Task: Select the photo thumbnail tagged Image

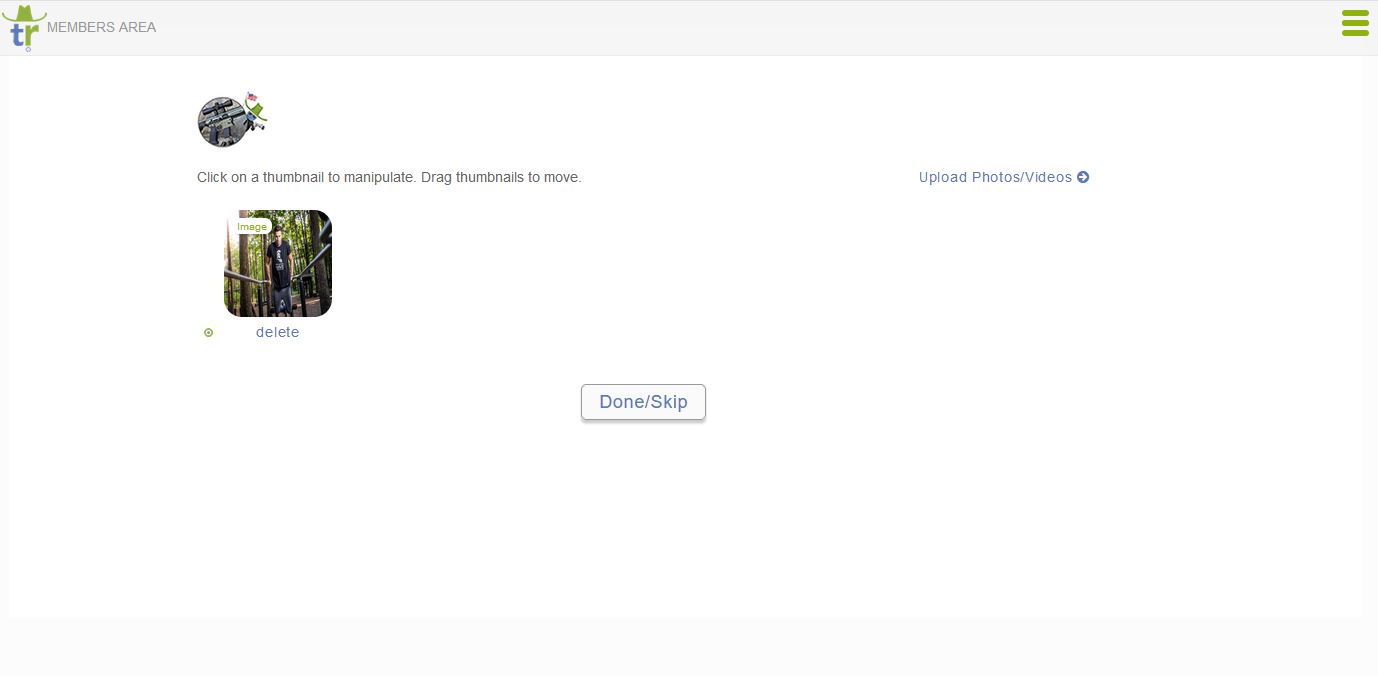Action: tap(278, 264)
